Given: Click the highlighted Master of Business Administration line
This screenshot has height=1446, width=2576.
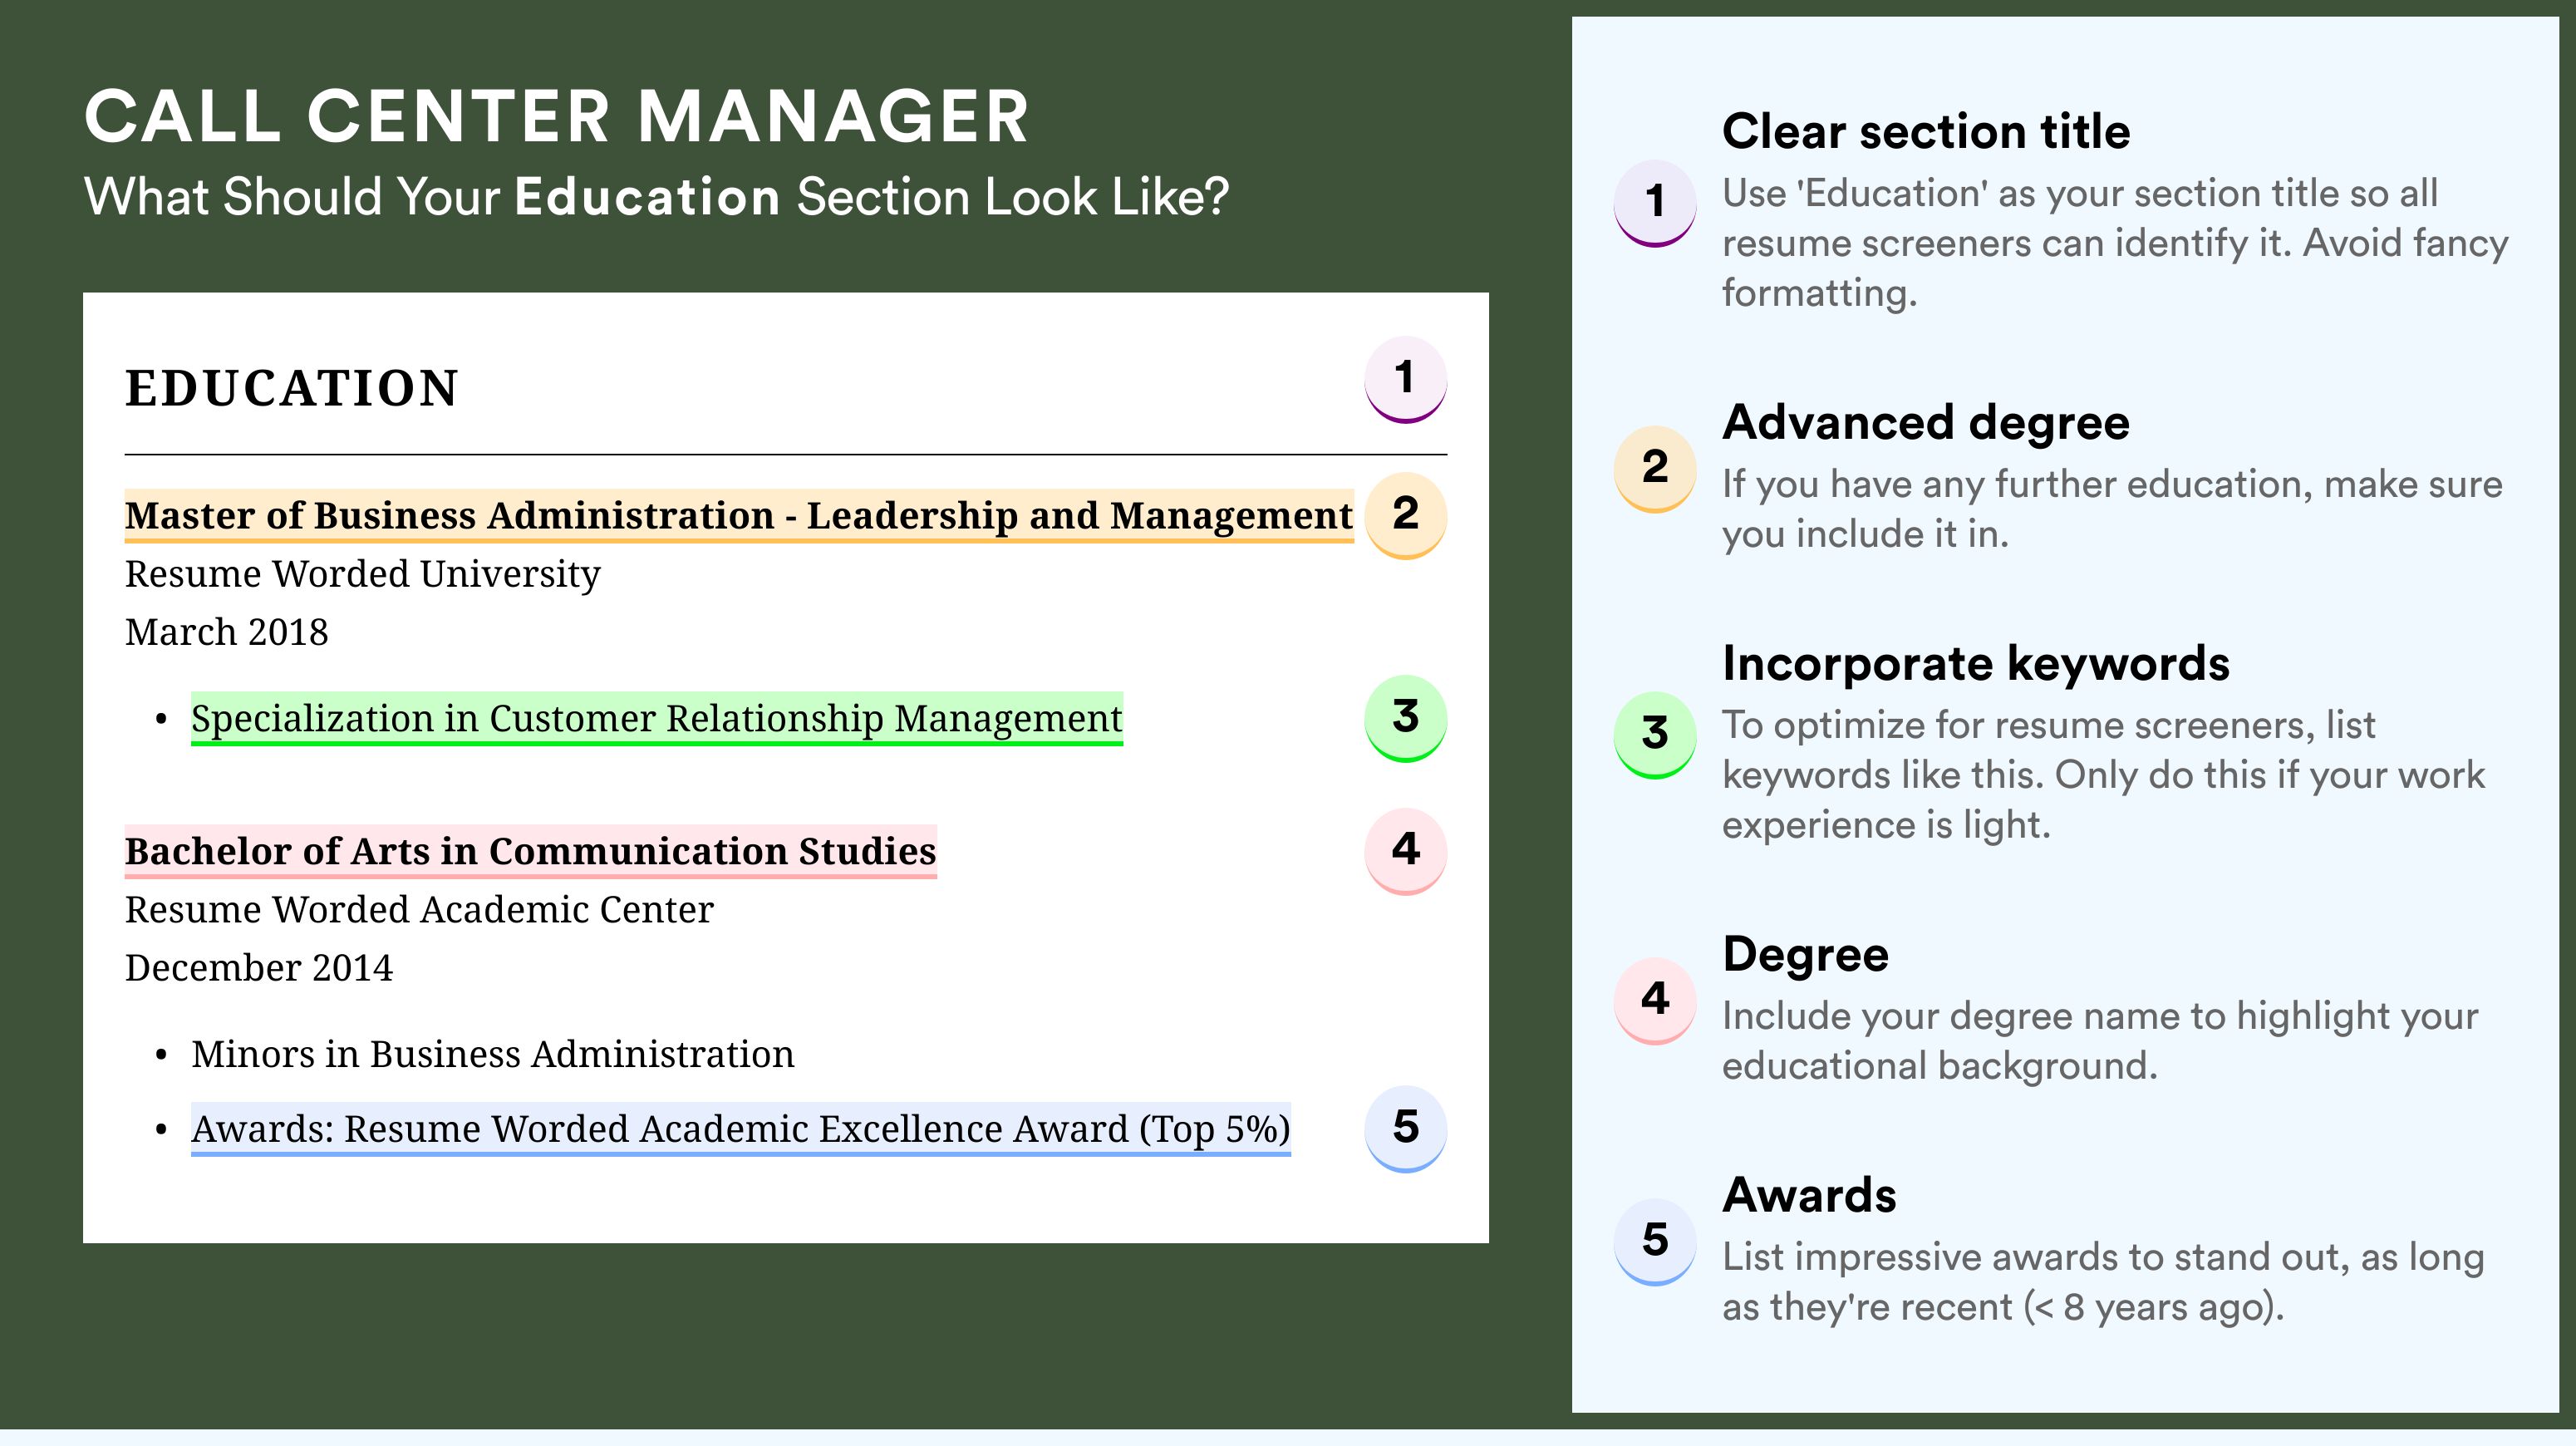Looking at the screenshot, I should click(739, 516).
